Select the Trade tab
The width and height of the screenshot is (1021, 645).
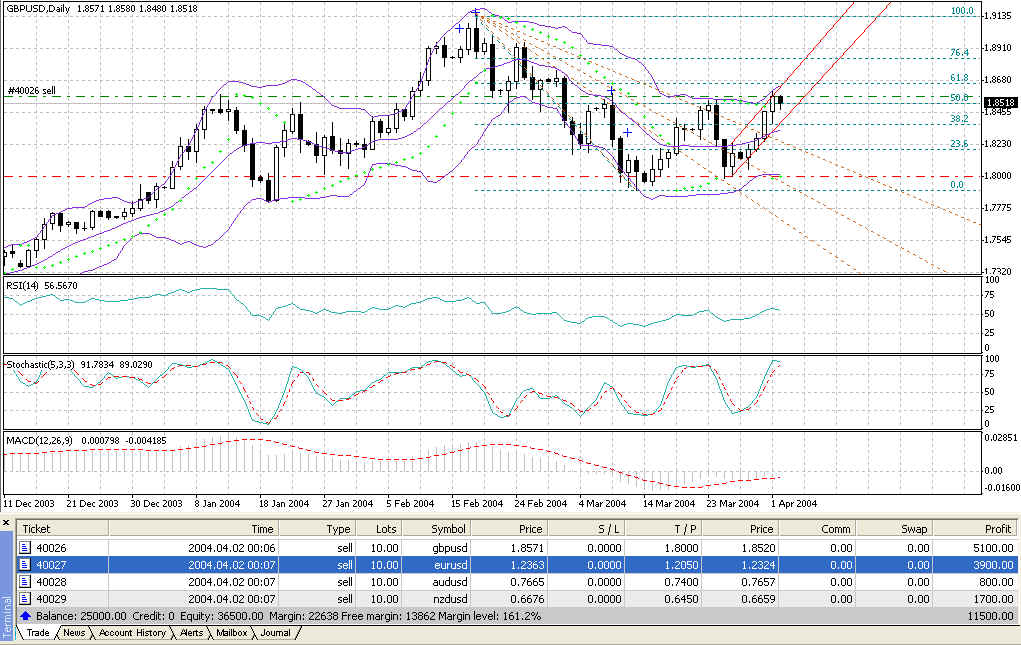pos(38,633)
